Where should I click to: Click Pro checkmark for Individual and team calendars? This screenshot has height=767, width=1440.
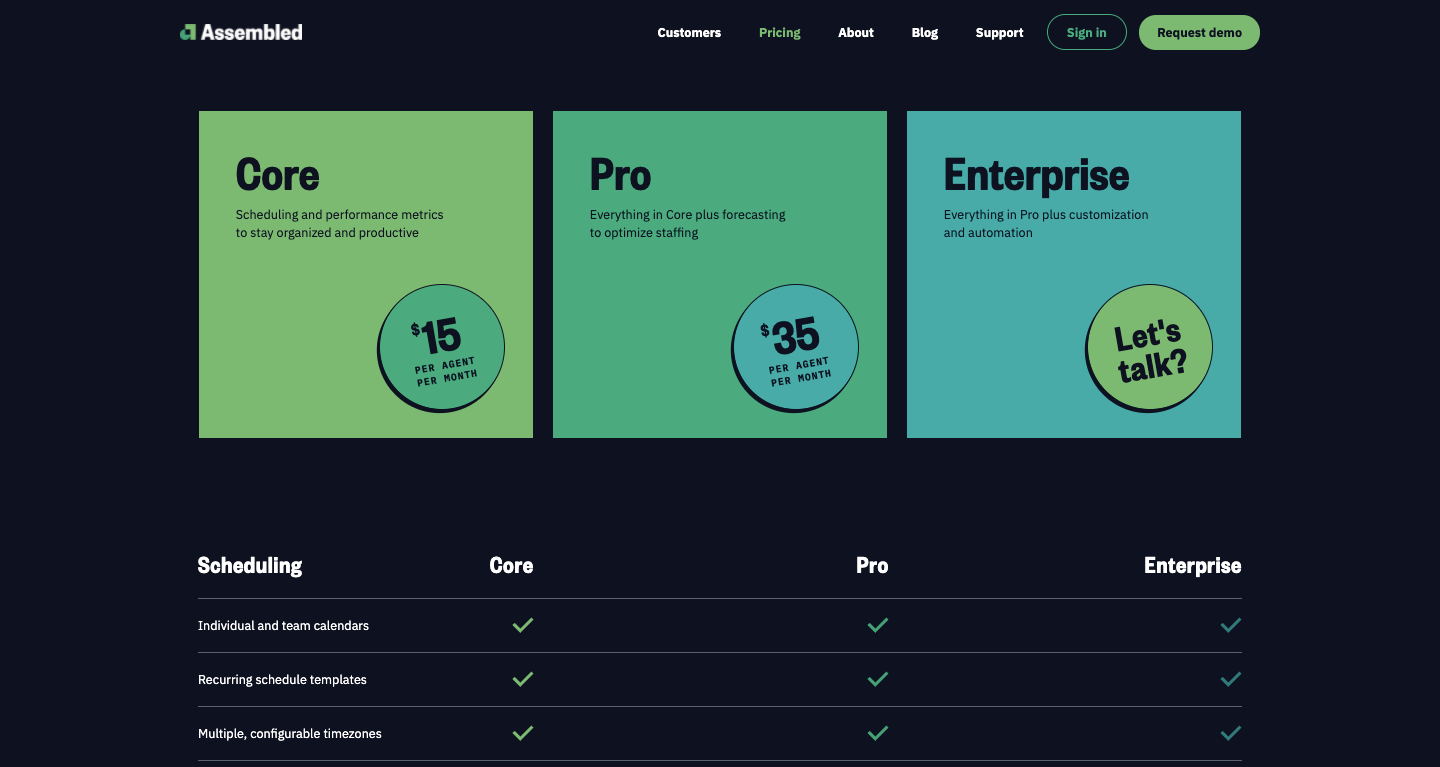click(x=878, y=625)
